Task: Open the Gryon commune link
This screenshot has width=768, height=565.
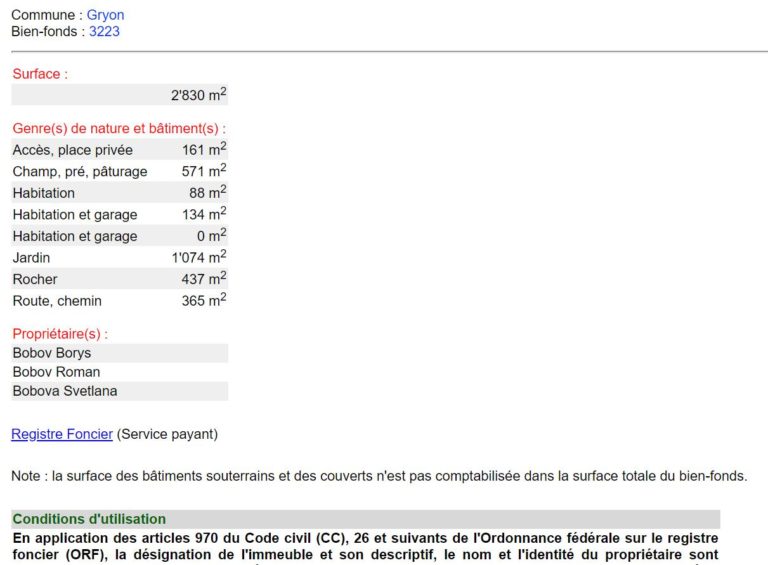Action: [x=105, y=15]
